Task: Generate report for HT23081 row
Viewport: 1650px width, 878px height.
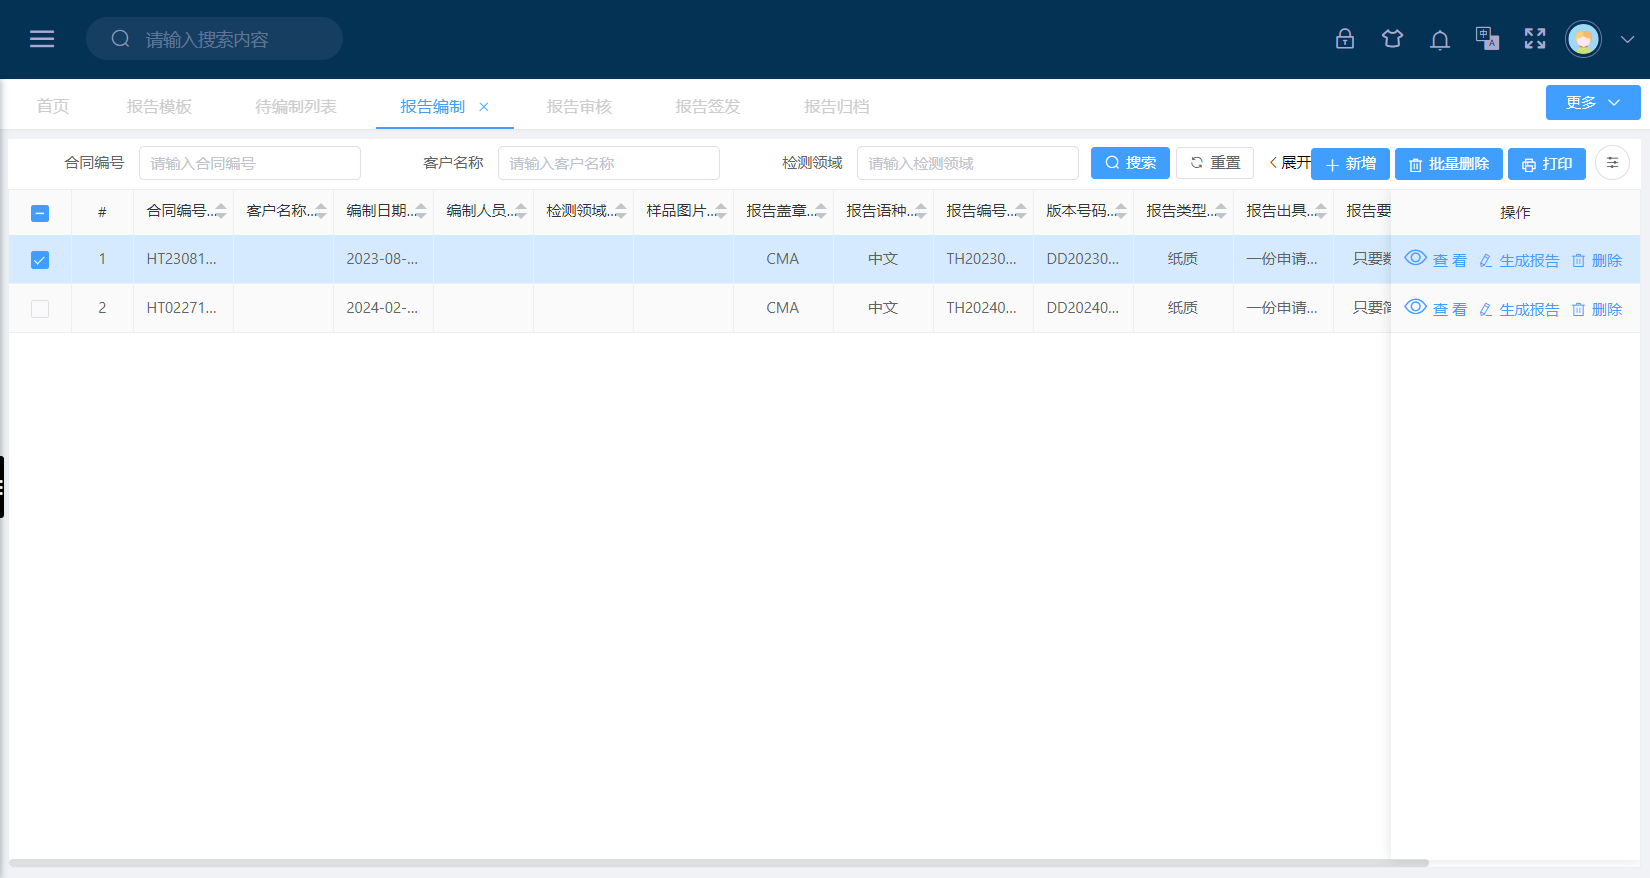Action: tap(1519, 261)
